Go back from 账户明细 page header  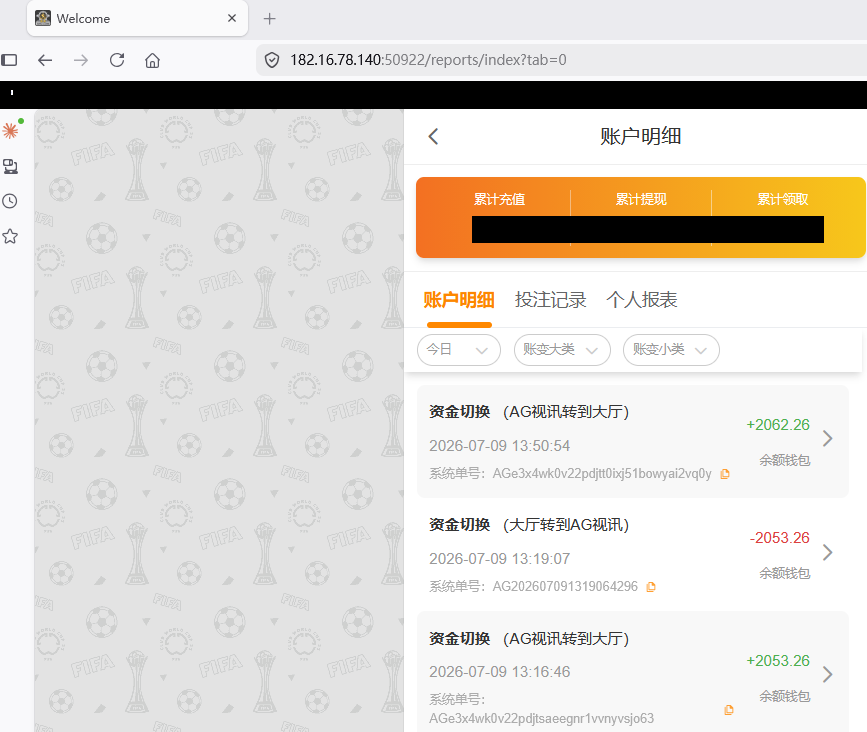point(434,137)
